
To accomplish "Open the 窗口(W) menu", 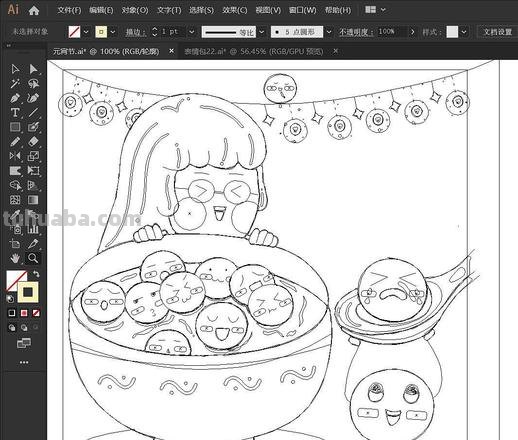I will click(x=303, y=10).
